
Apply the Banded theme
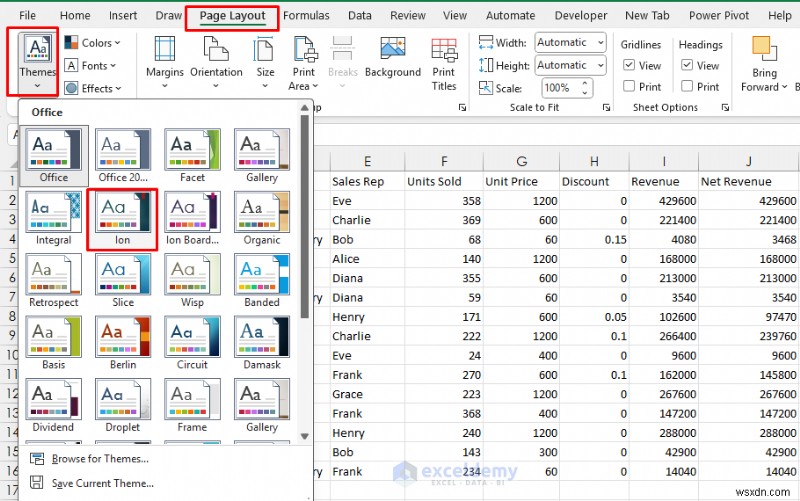pyautogui.click(x=262, y=281)
